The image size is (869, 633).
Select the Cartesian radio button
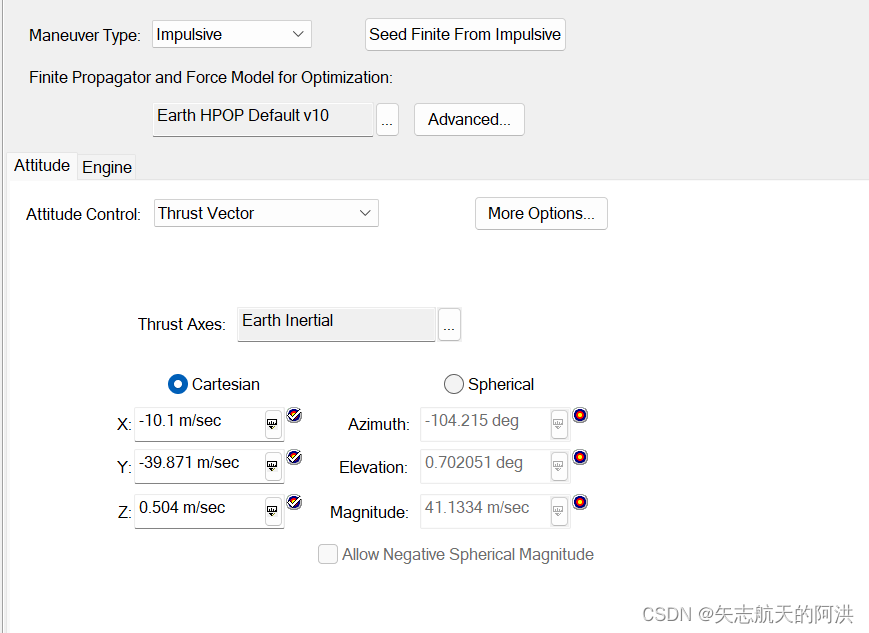[177, 384]
